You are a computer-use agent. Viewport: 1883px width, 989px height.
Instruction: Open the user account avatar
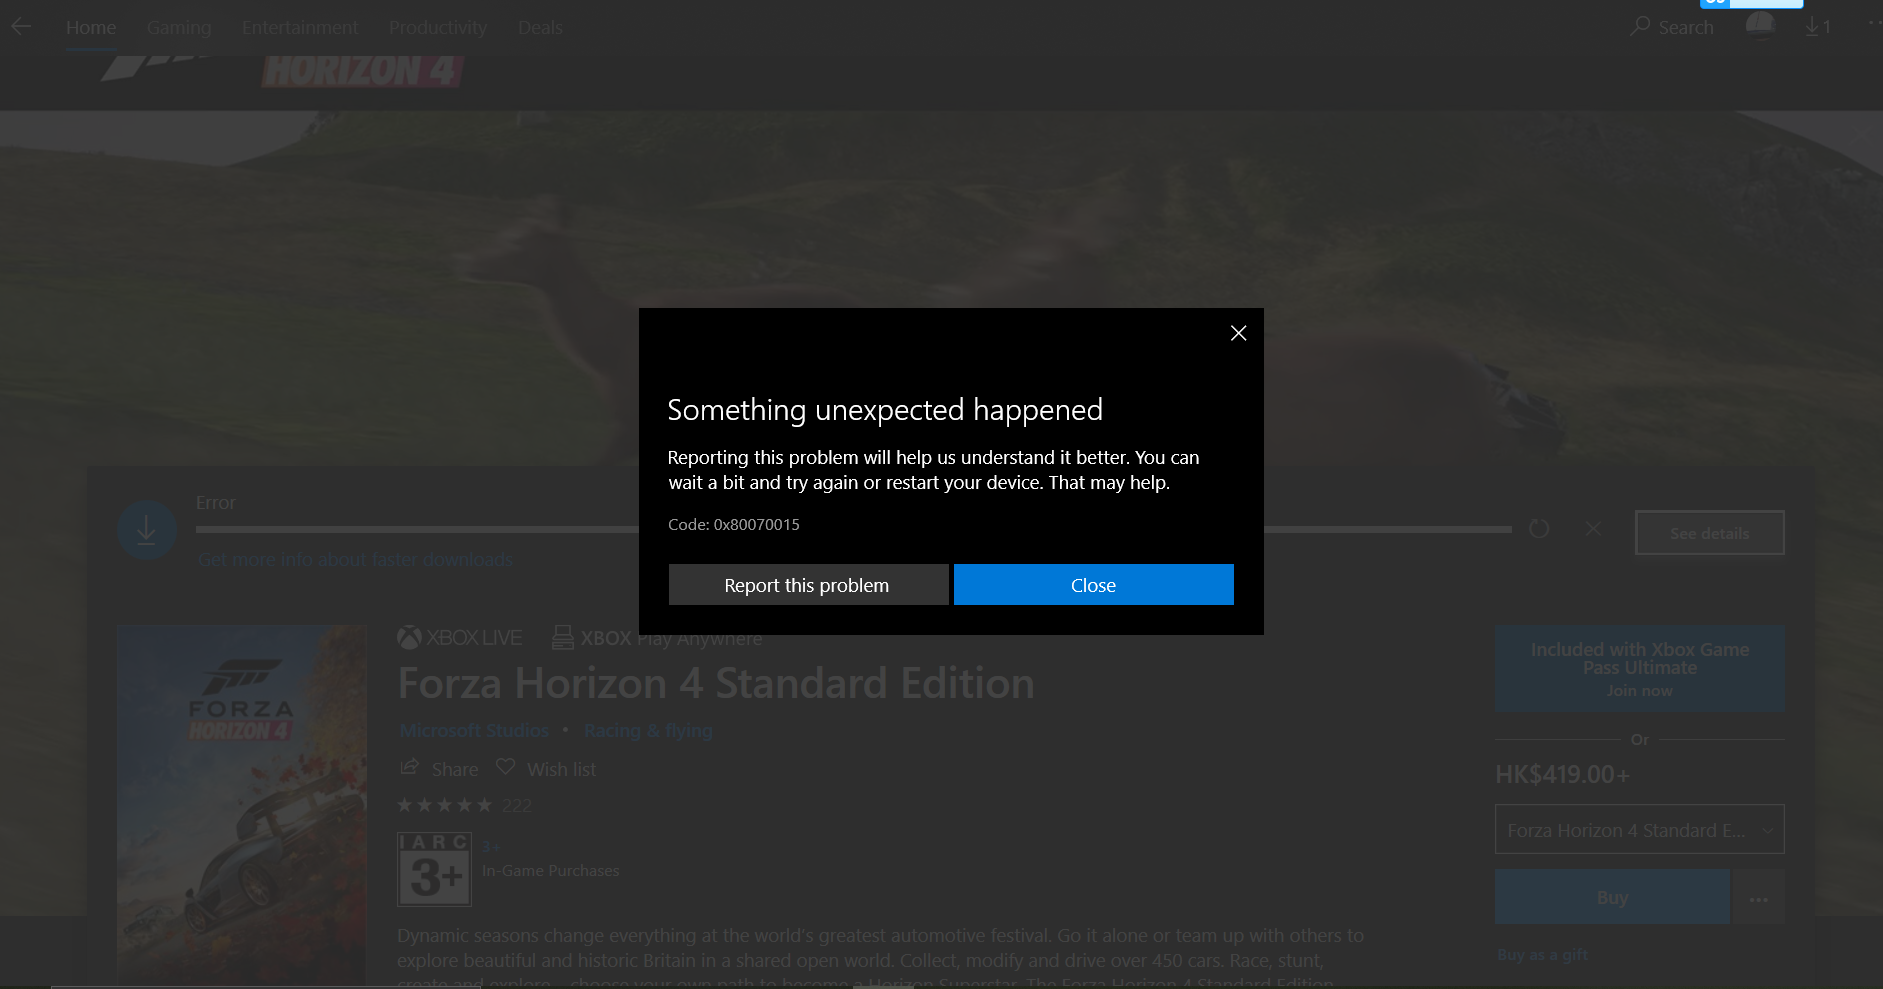tap(1760, 27)
